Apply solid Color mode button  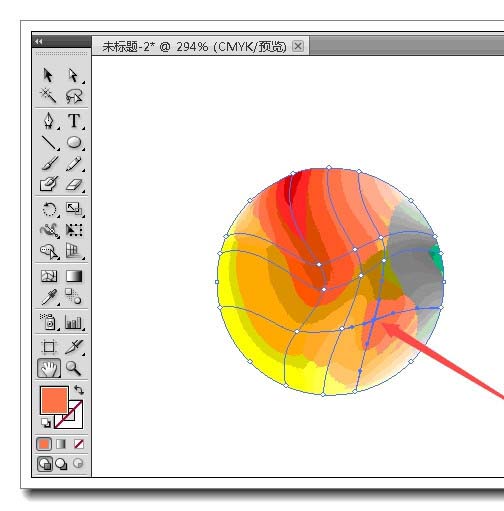[x=44, y=444]
